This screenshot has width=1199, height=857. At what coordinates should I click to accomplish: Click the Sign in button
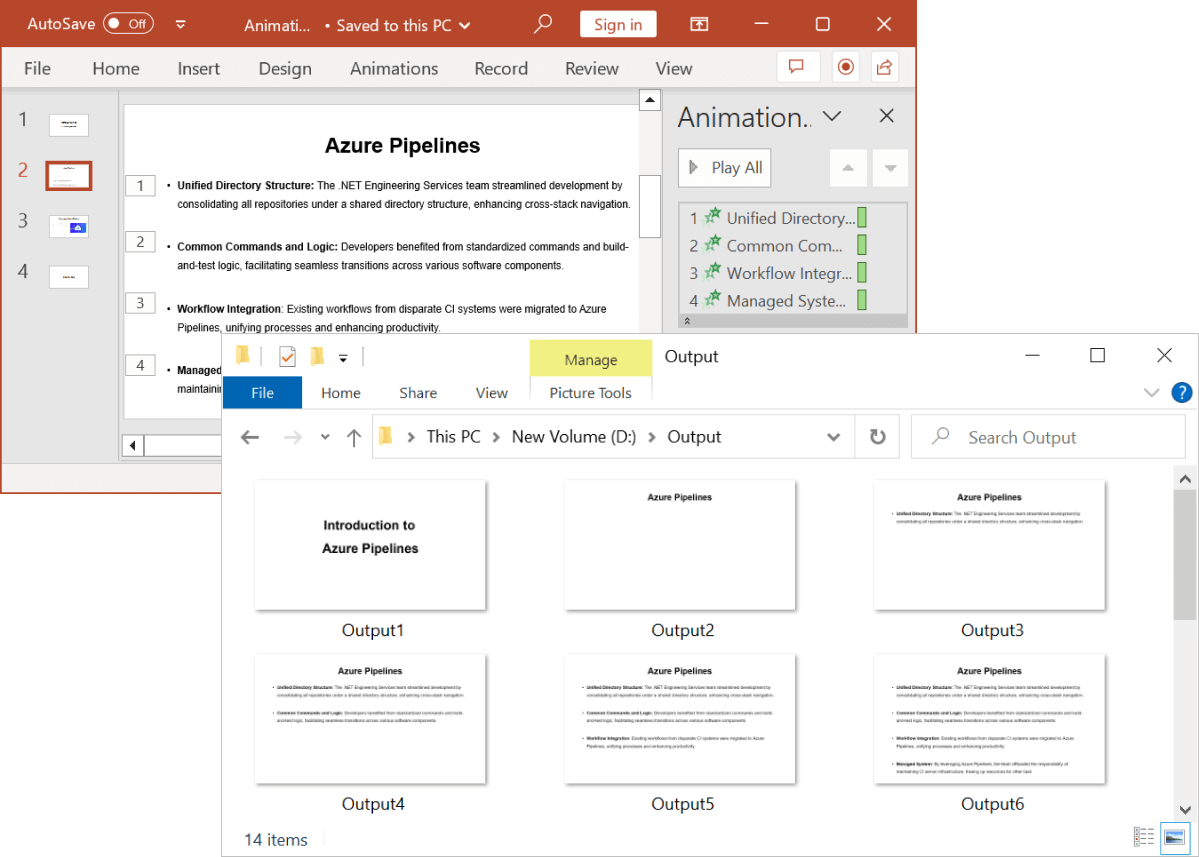pos(617,25)
